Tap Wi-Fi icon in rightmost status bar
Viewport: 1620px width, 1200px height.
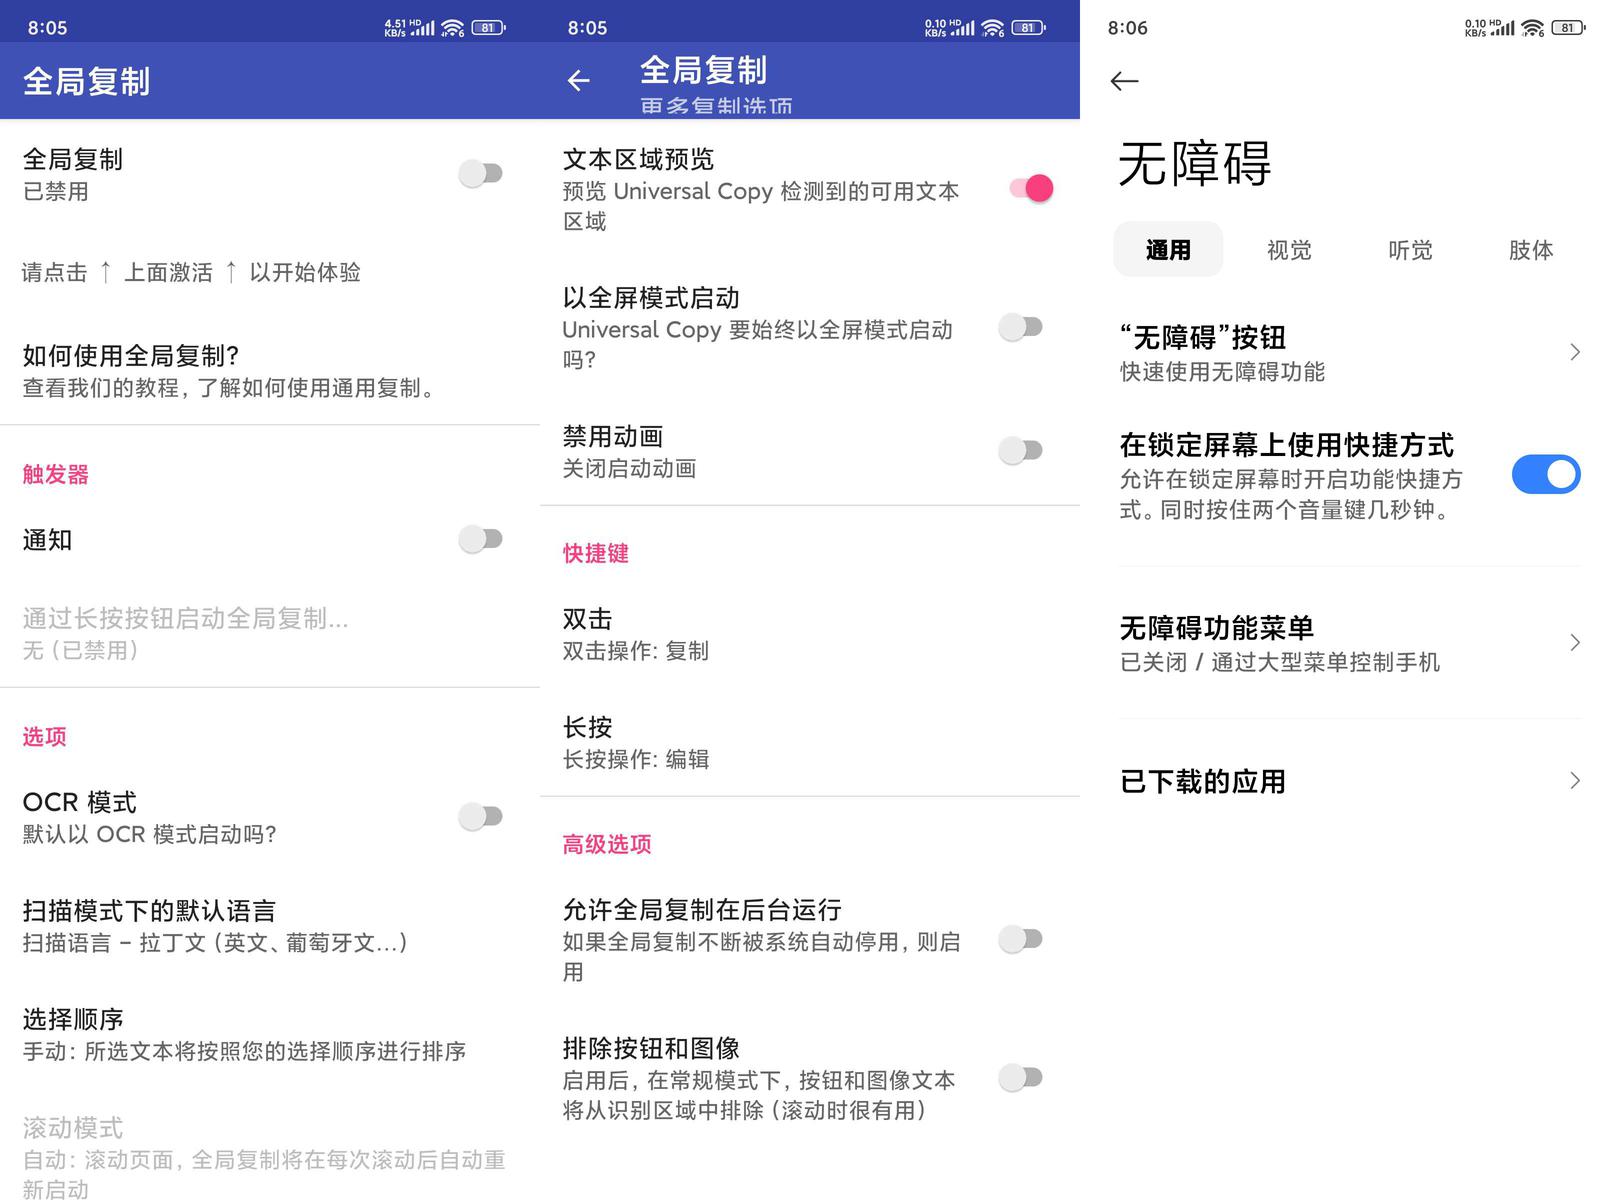[1533, 27]
